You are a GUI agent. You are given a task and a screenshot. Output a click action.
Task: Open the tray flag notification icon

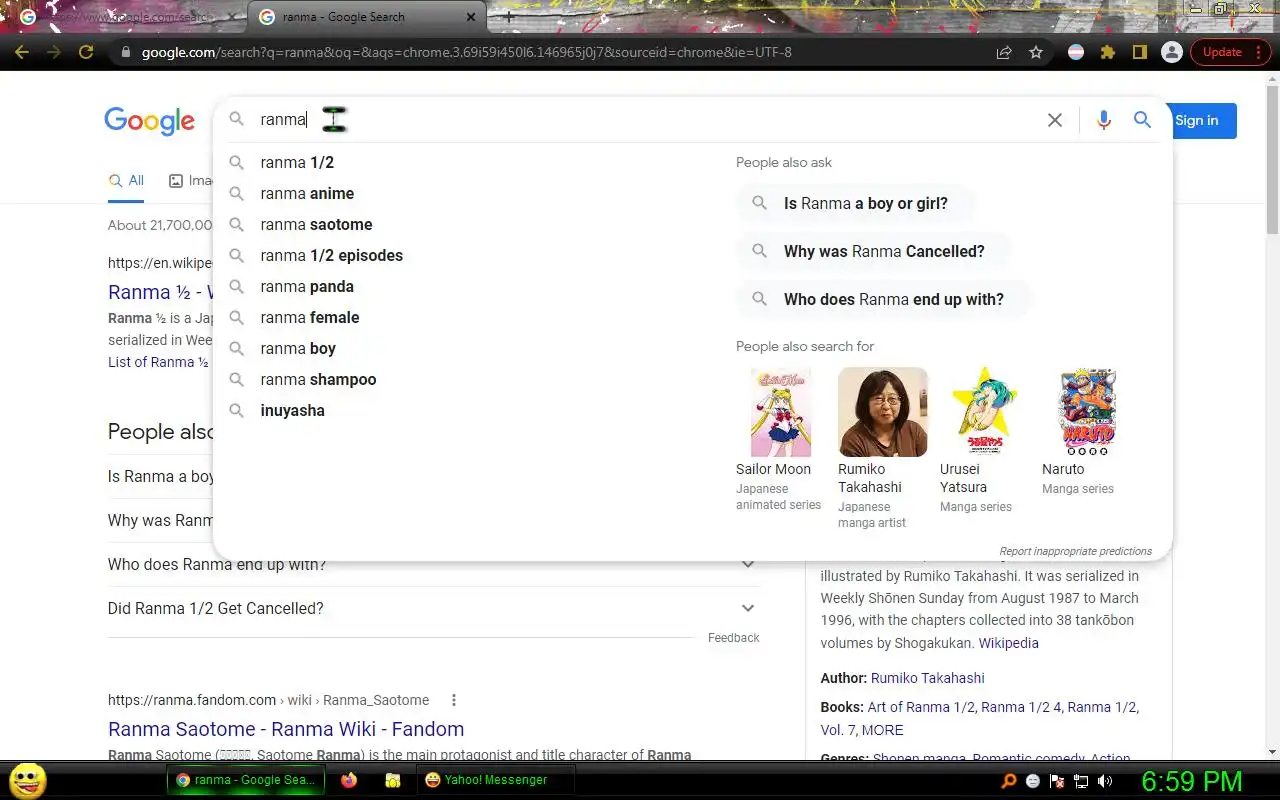(x=1057, y=781)
